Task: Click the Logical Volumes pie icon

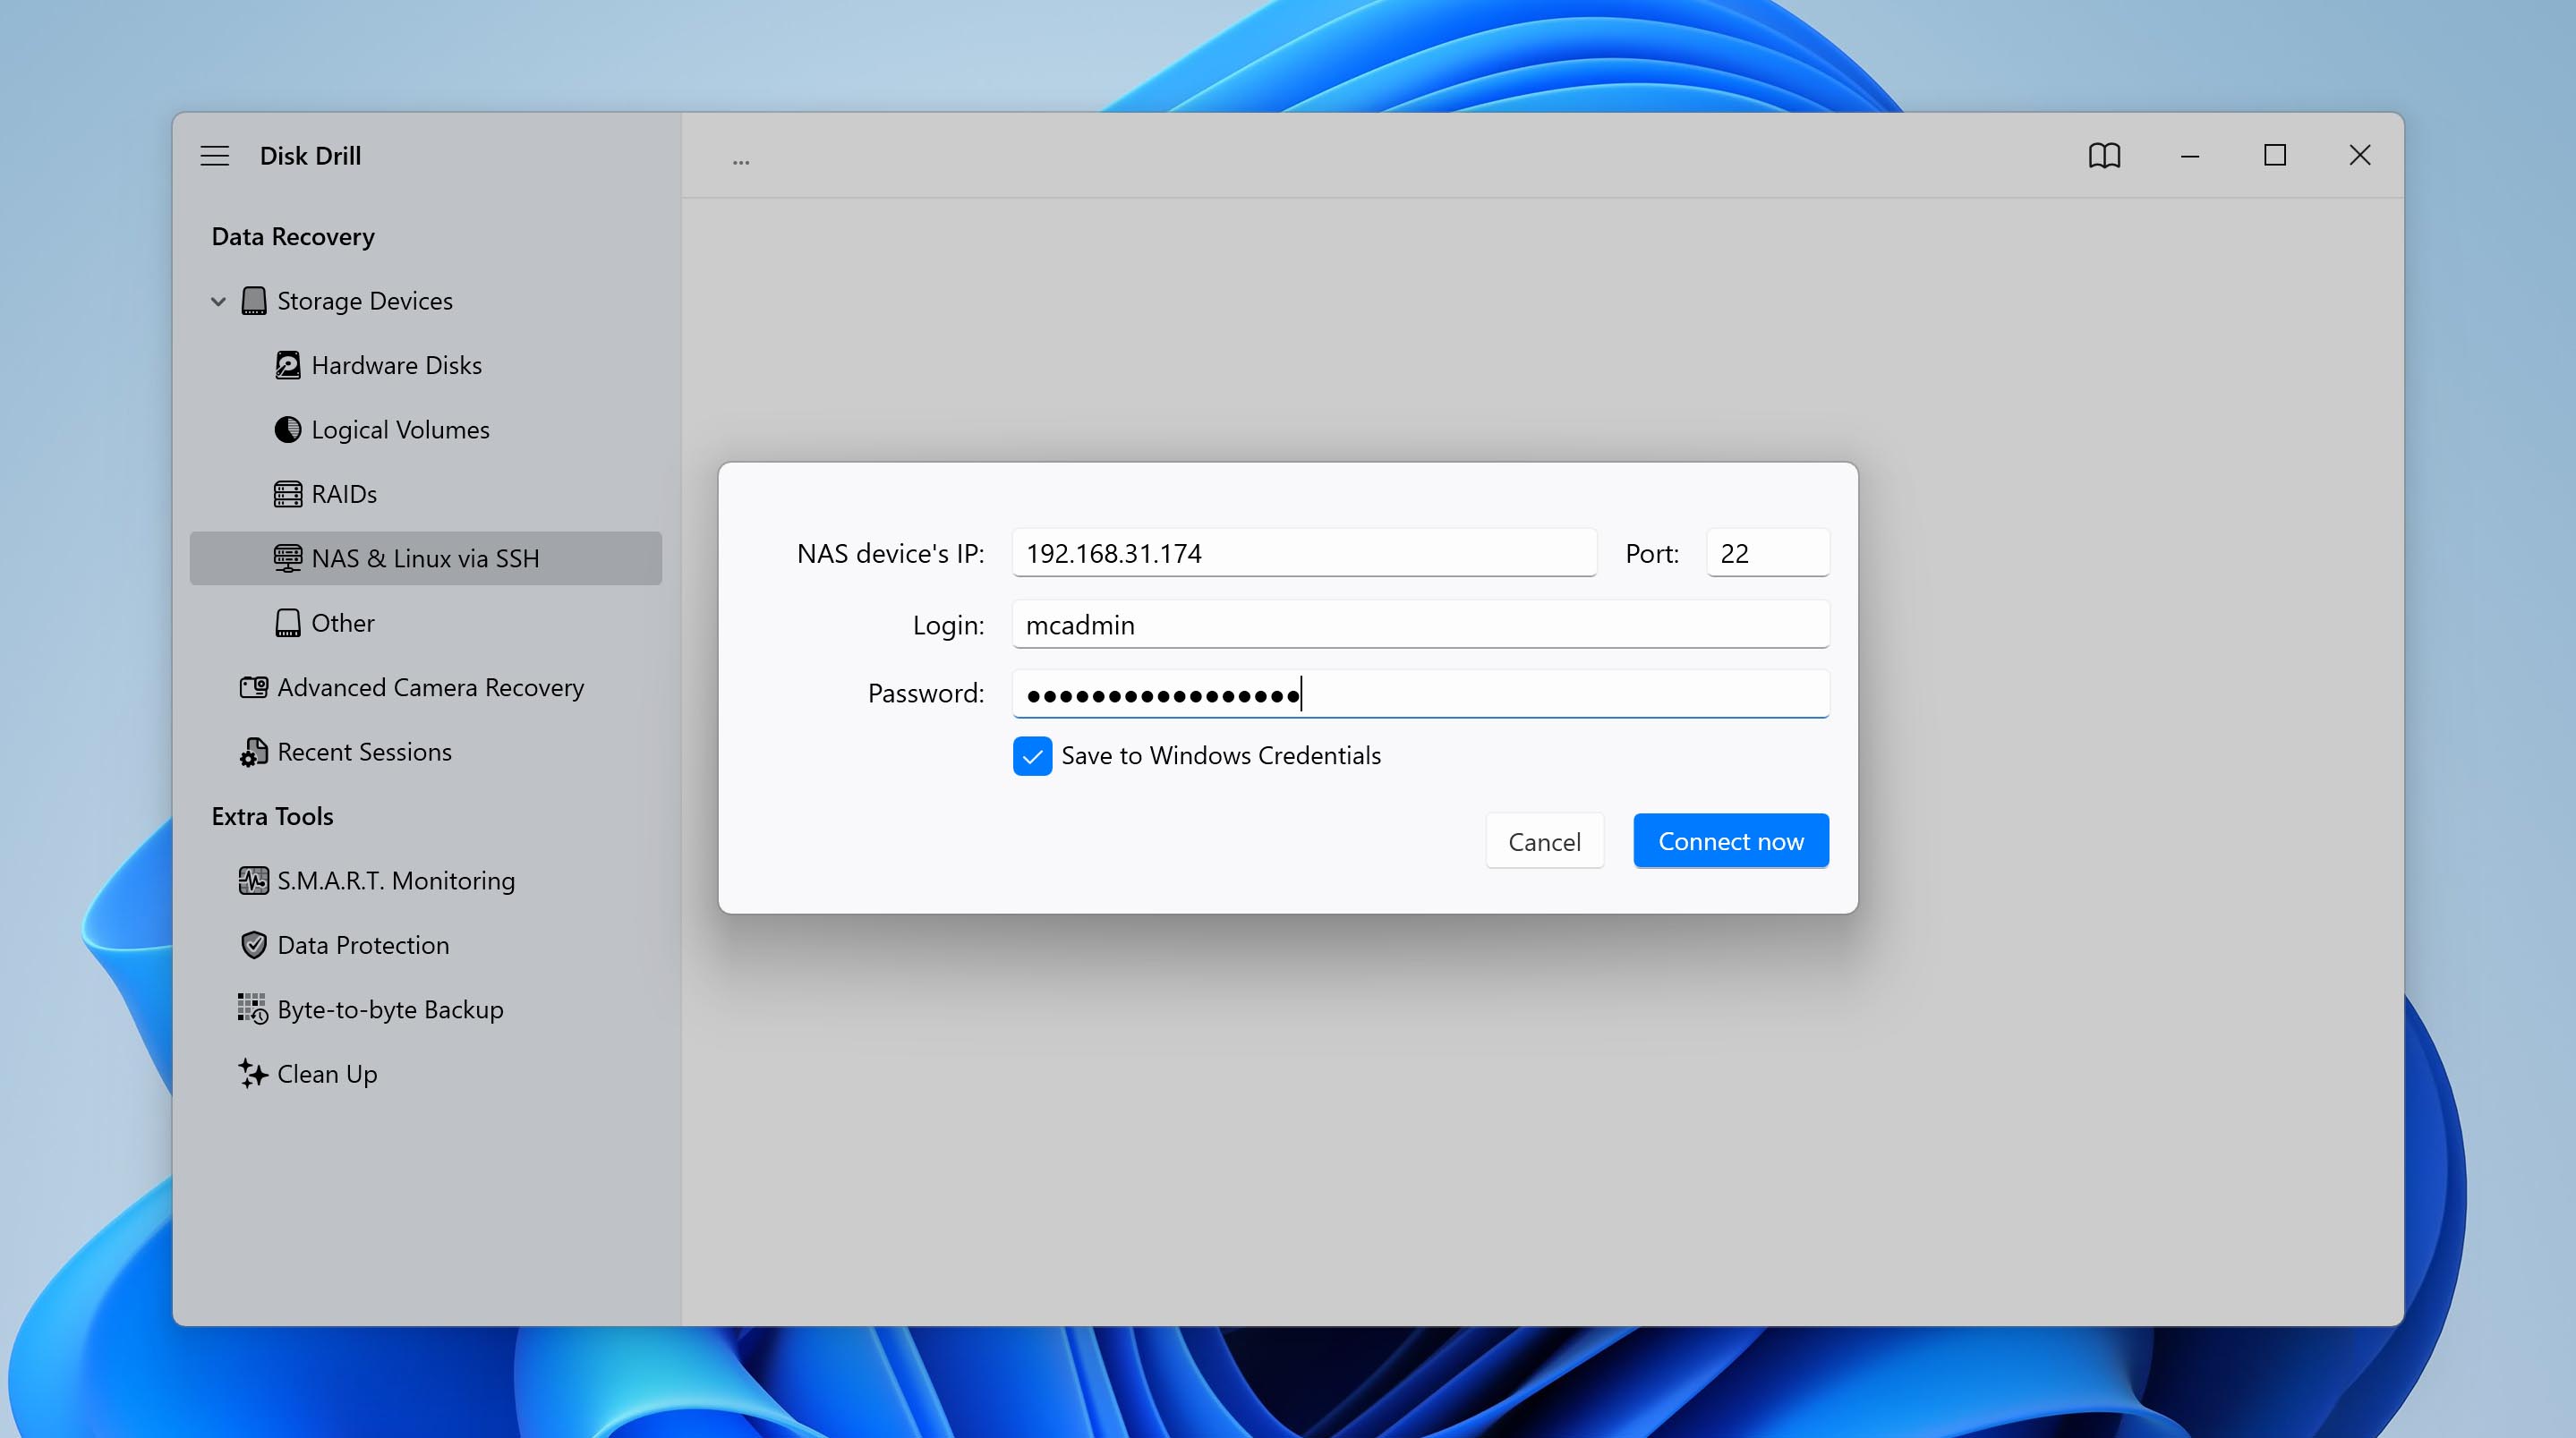Action: pyautogui.click(x=288, y=430)
